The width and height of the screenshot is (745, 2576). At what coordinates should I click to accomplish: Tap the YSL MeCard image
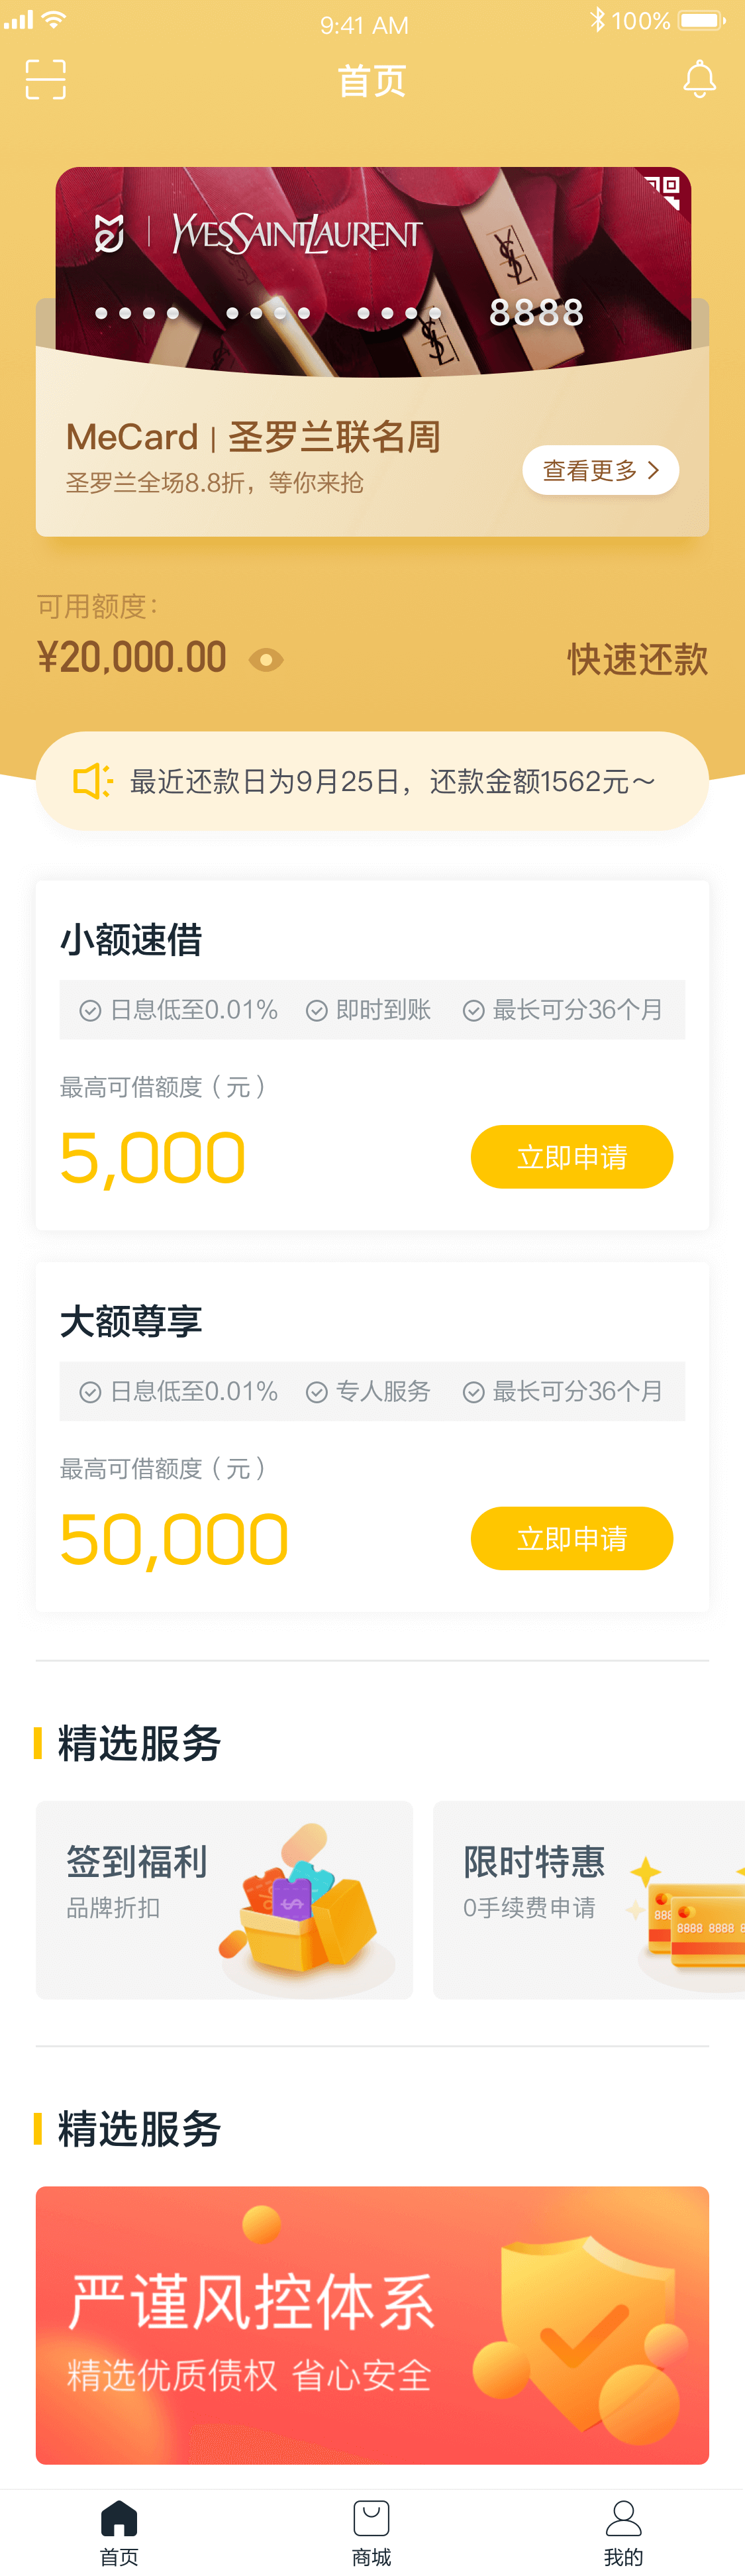point(373,272)
